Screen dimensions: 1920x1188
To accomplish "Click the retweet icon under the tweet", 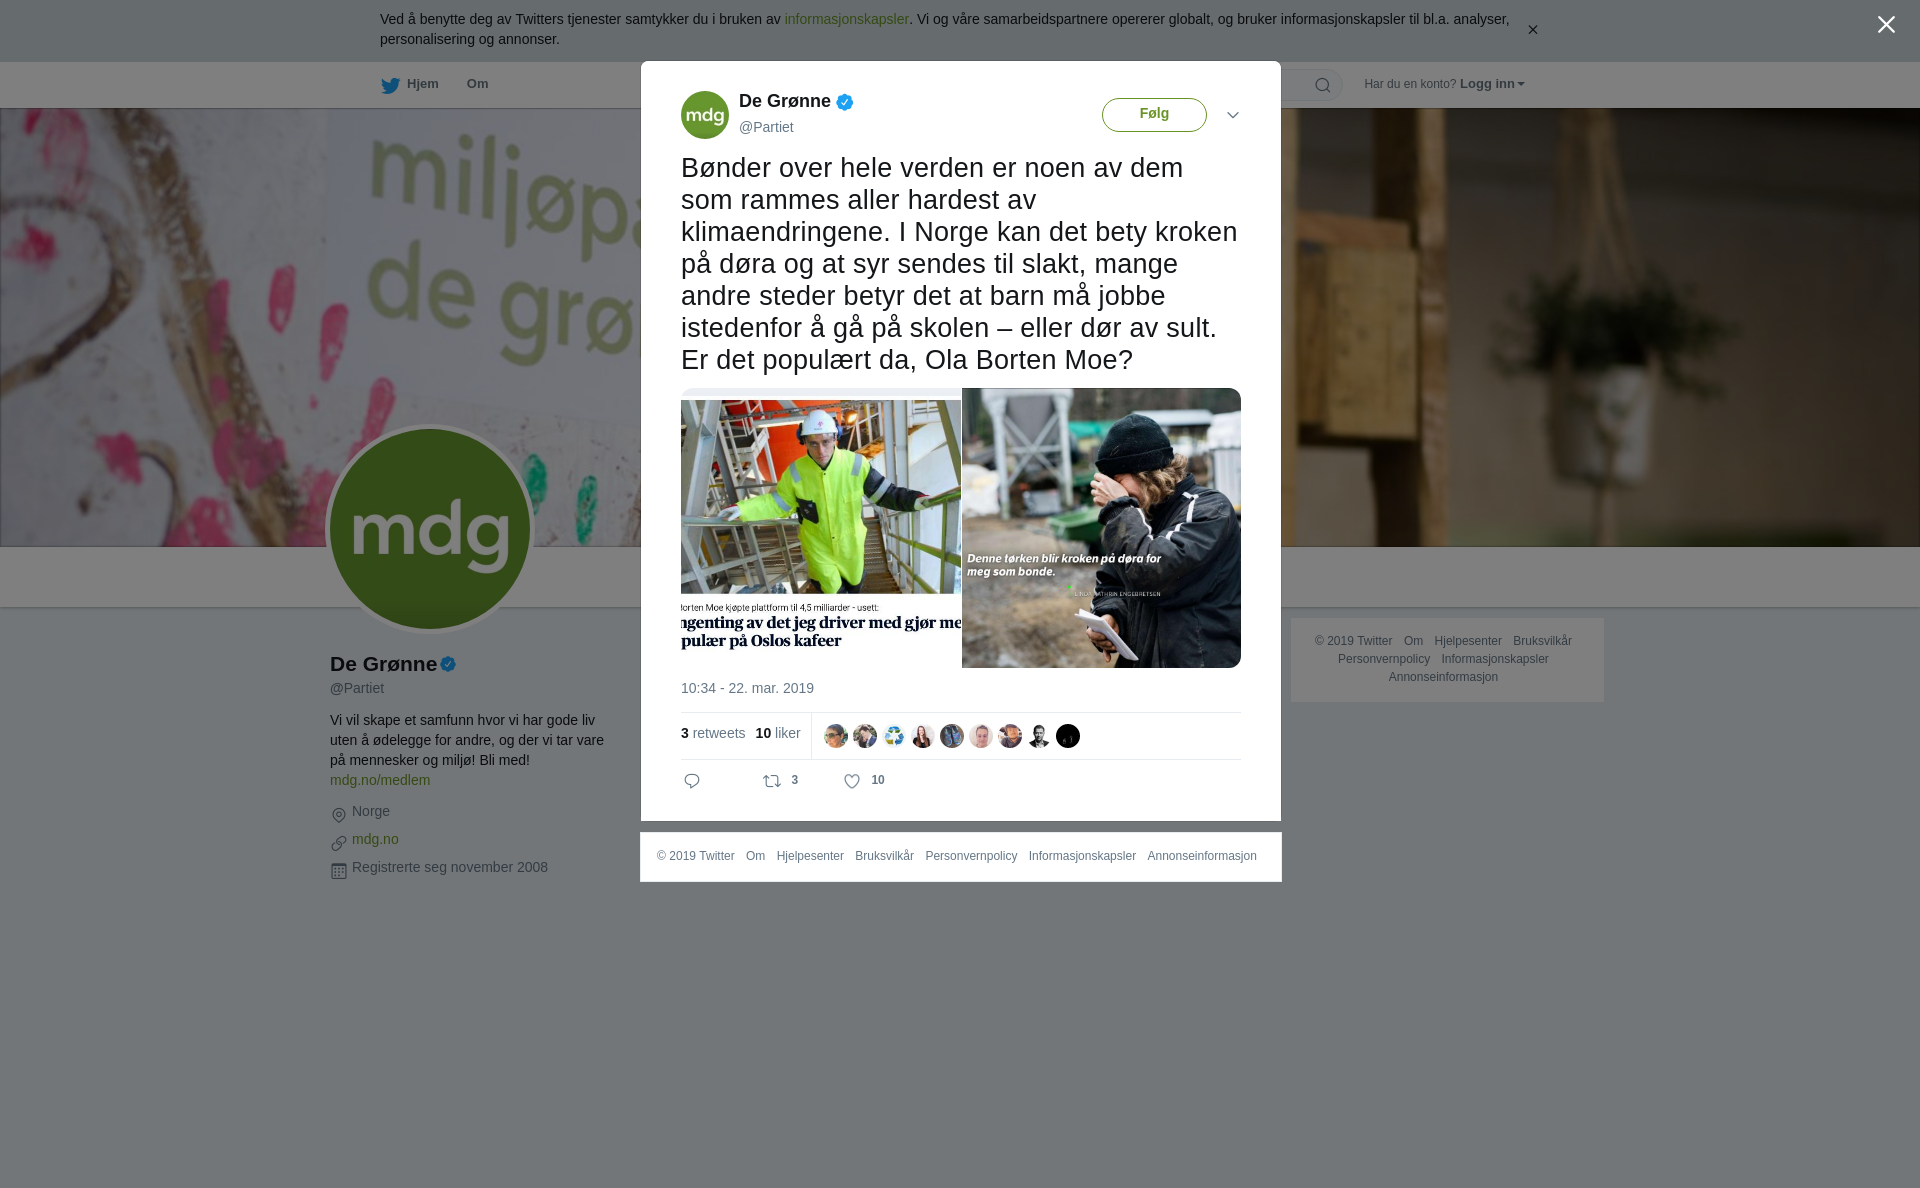I will tap(772, 781).
